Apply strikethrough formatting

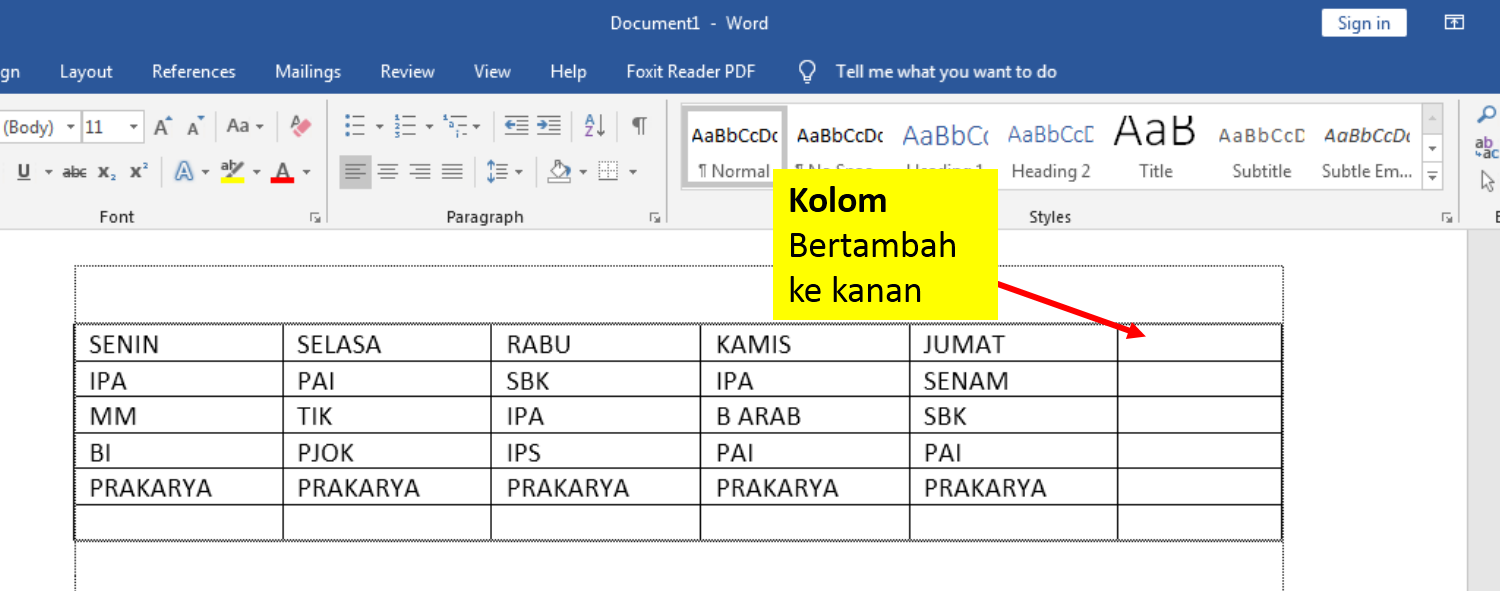pos(75,171)
